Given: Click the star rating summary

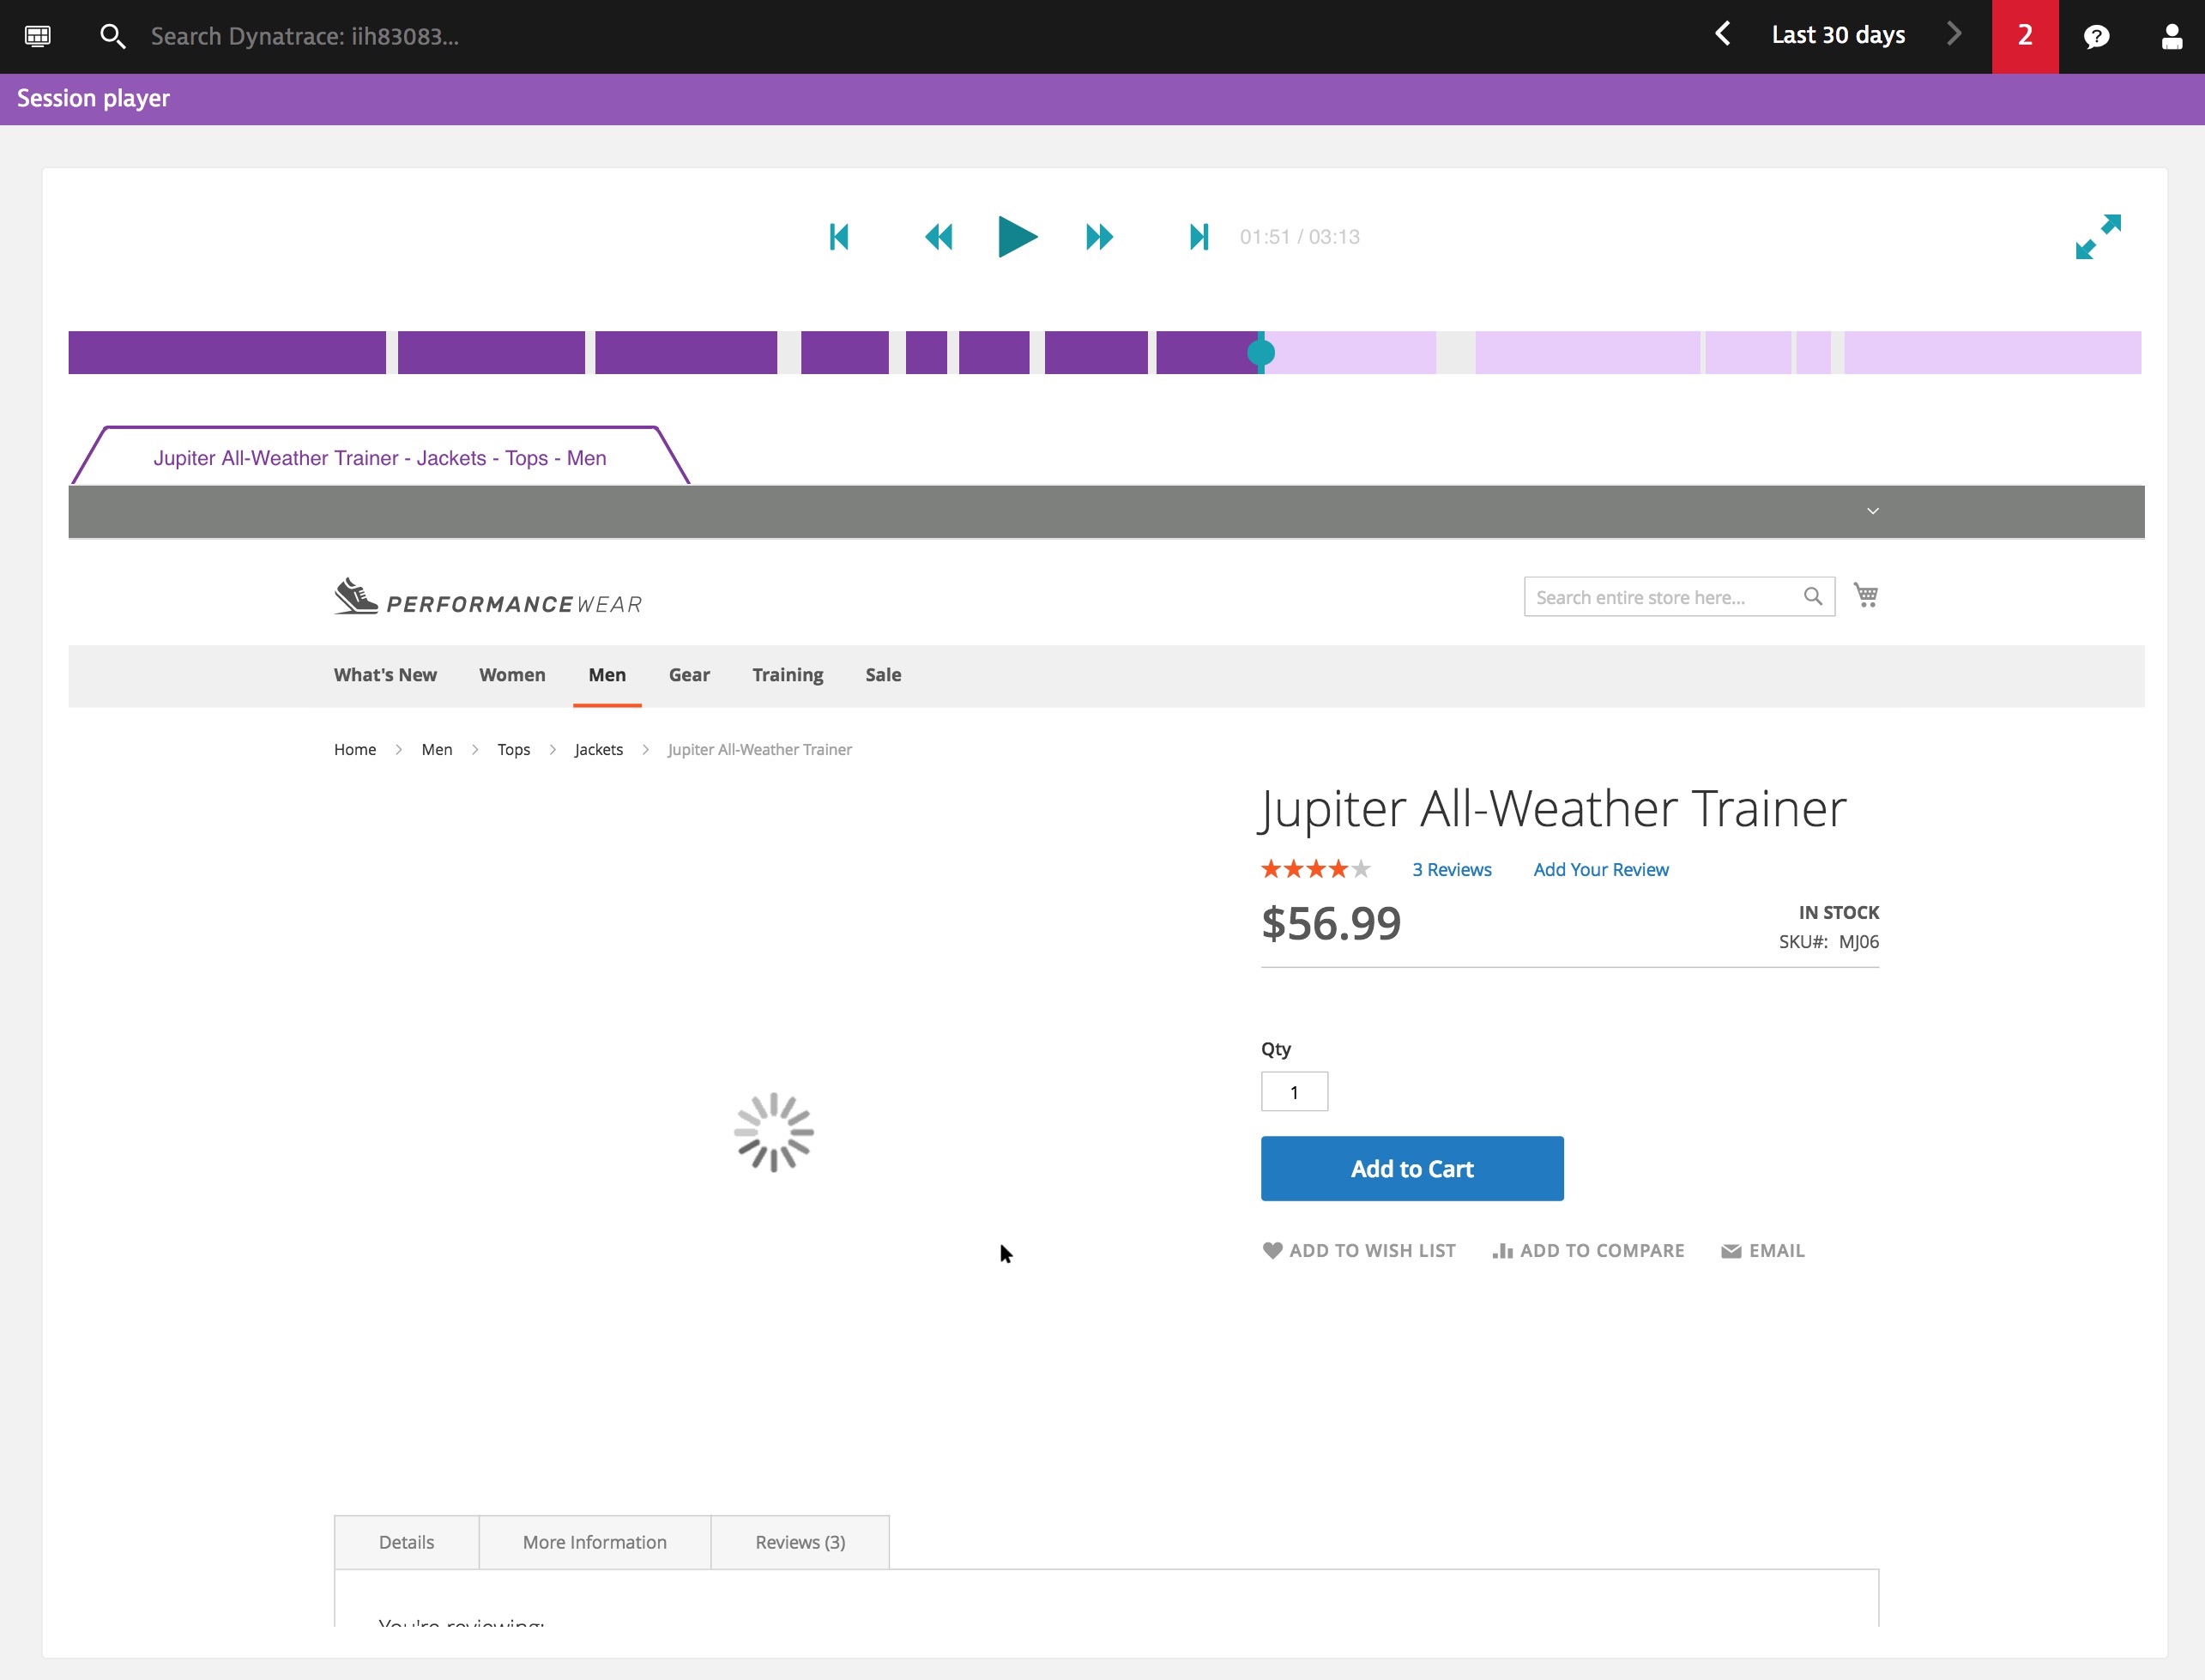Looking at the screenshot, I should click(x=1315, y=869).
